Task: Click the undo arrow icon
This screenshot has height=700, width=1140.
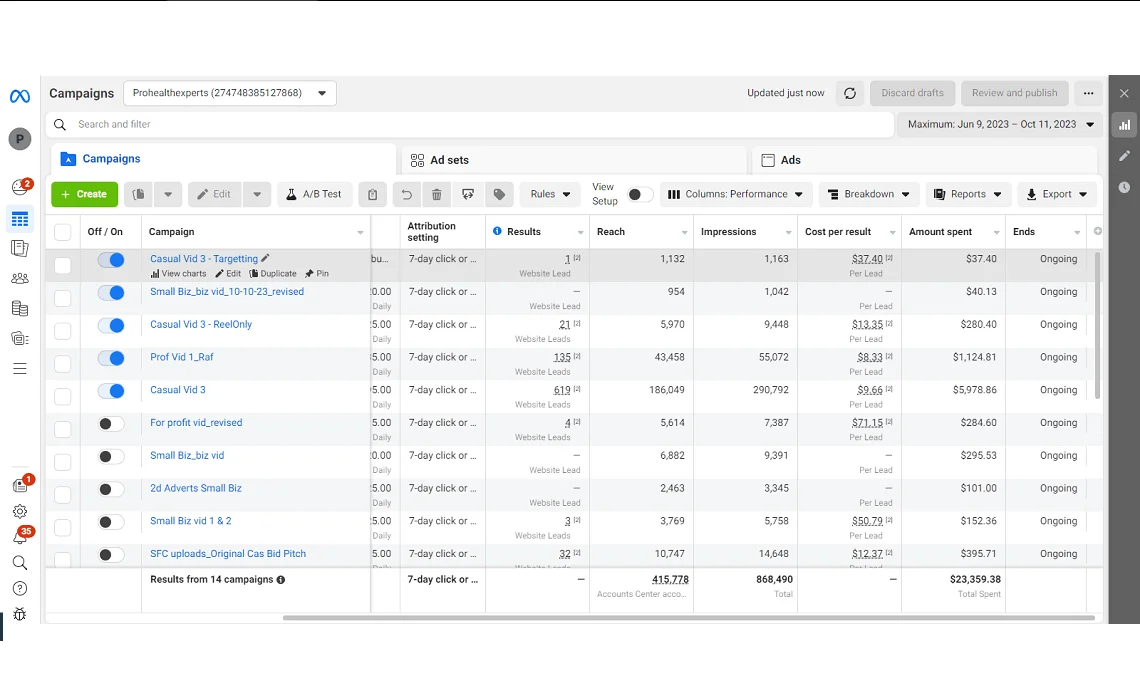Action: (405, 195)
